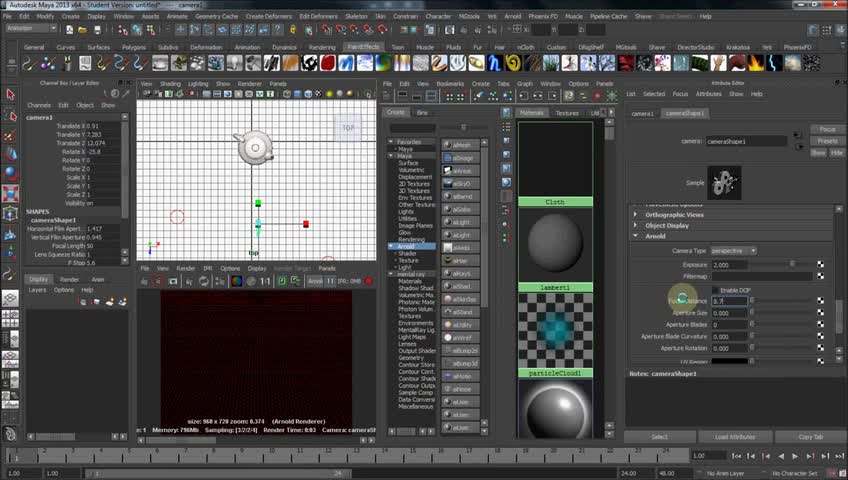Expand the Object Display section
This screenshot has height=480, width=848.
[668, 226]
